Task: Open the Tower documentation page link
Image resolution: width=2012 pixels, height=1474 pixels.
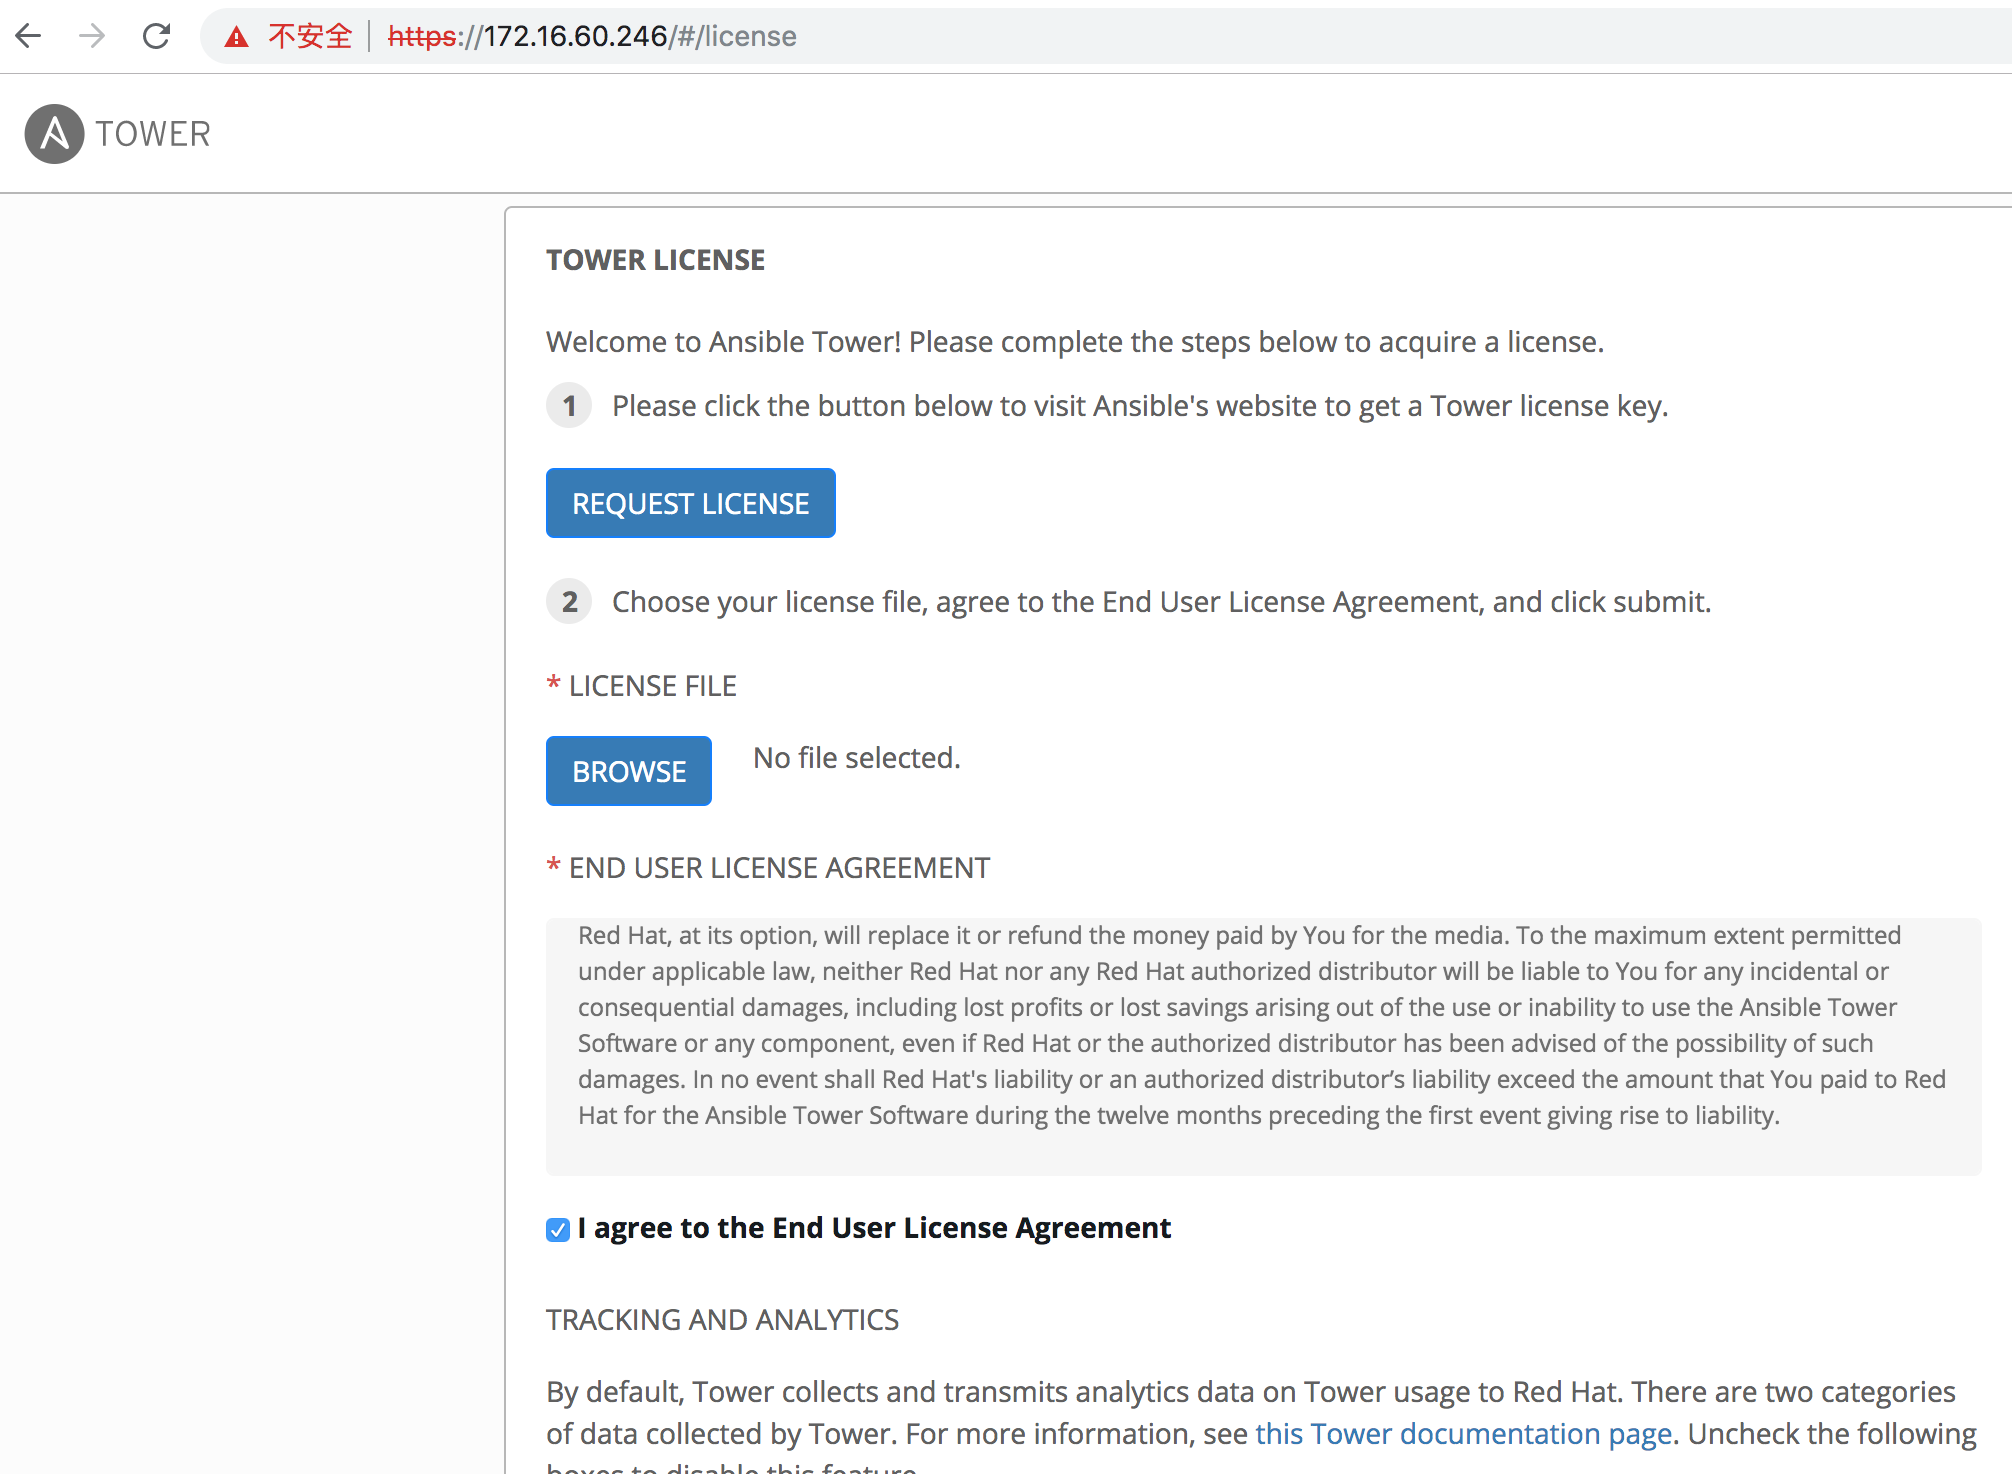Action: click(x=1463, y=1433)
